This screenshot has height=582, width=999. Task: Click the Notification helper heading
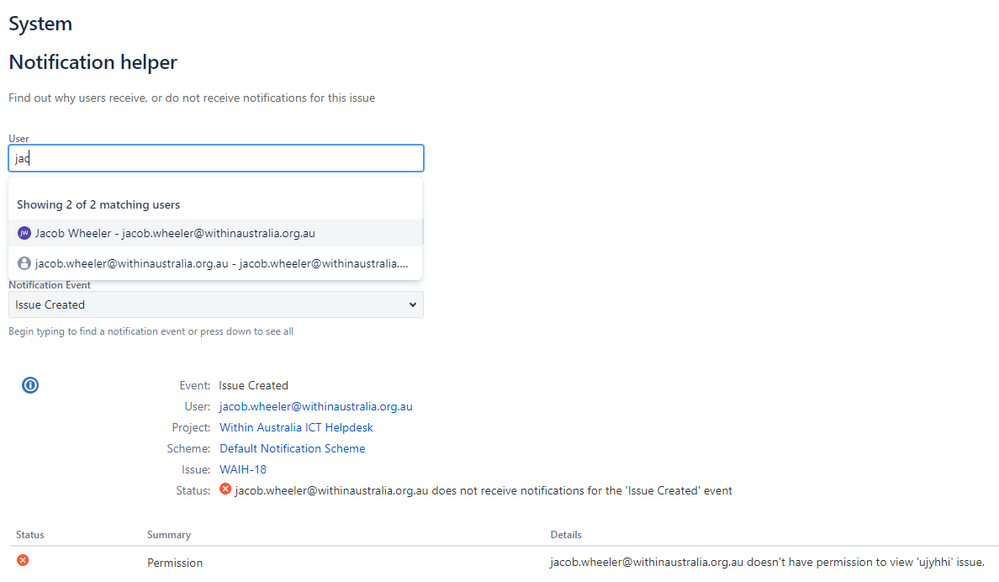tap(93, 62)
